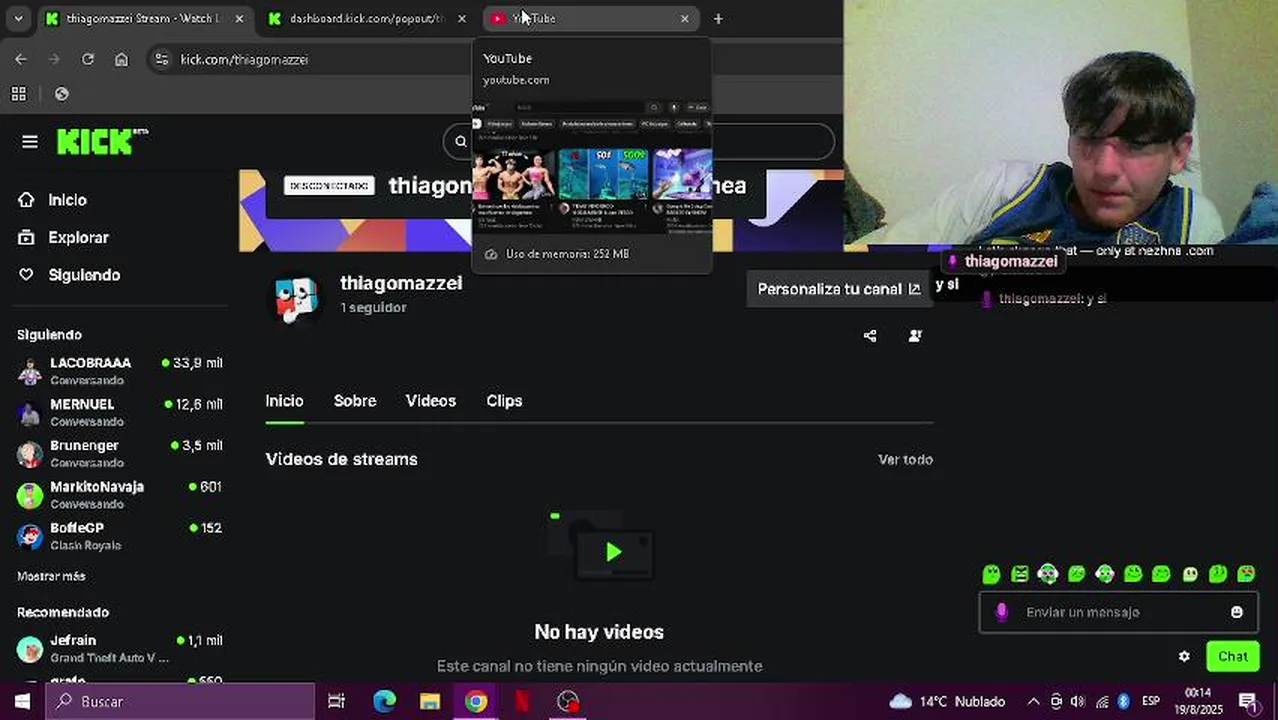Click the search magnifier in Kick search box
This screenshot has width=1278, height=720.
(461, 142)
